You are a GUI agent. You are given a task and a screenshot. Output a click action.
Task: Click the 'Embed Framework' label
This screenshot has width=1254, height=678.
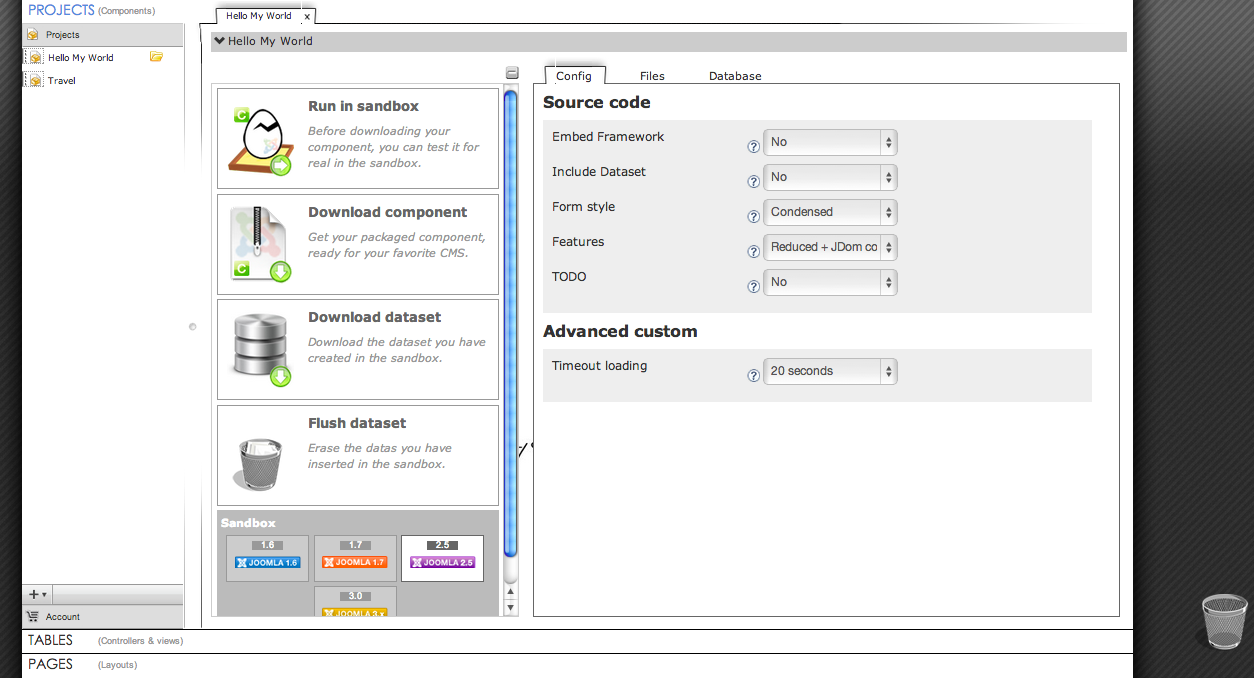coord(608,137)
